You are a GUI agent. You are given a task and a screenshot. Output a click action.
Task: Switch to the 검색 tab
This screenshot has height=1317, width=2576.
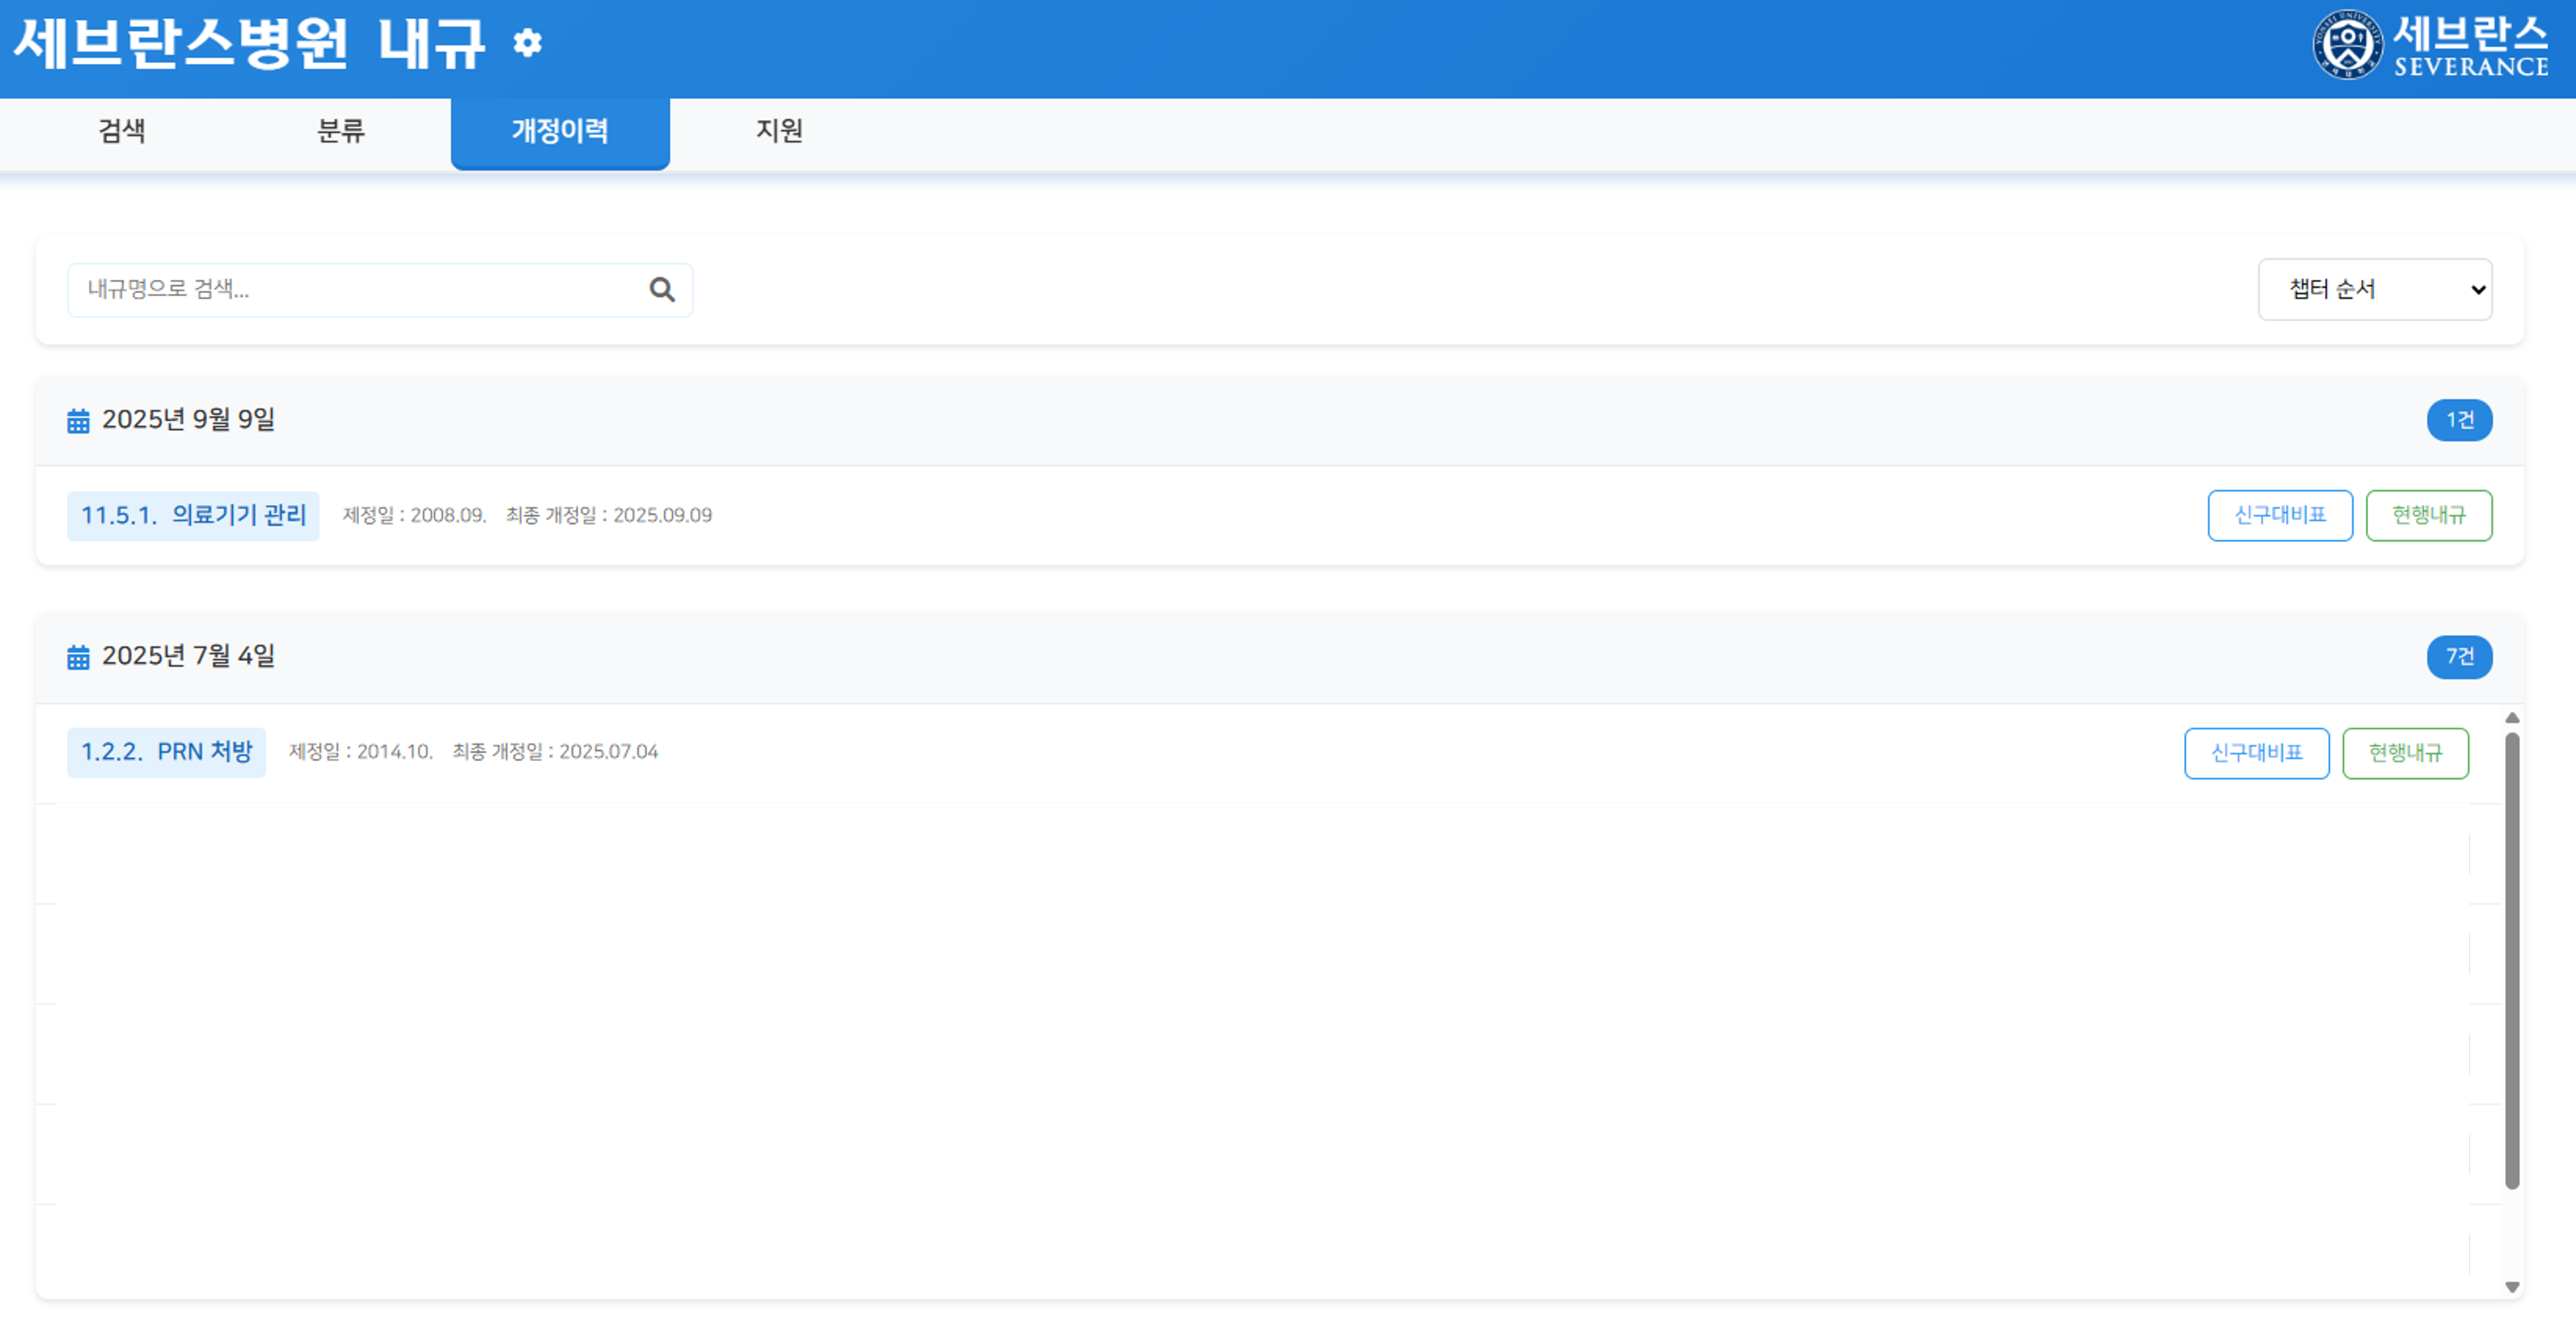pos(122,131)
